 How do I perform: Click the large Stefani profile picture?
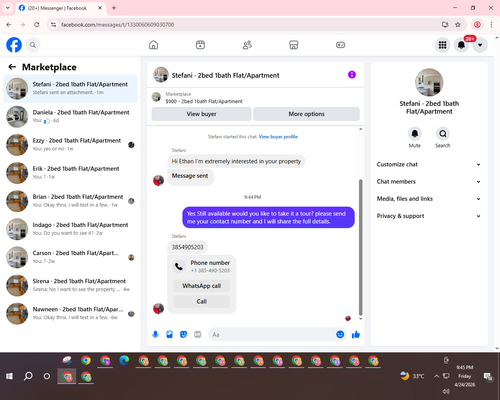point(429,82)
